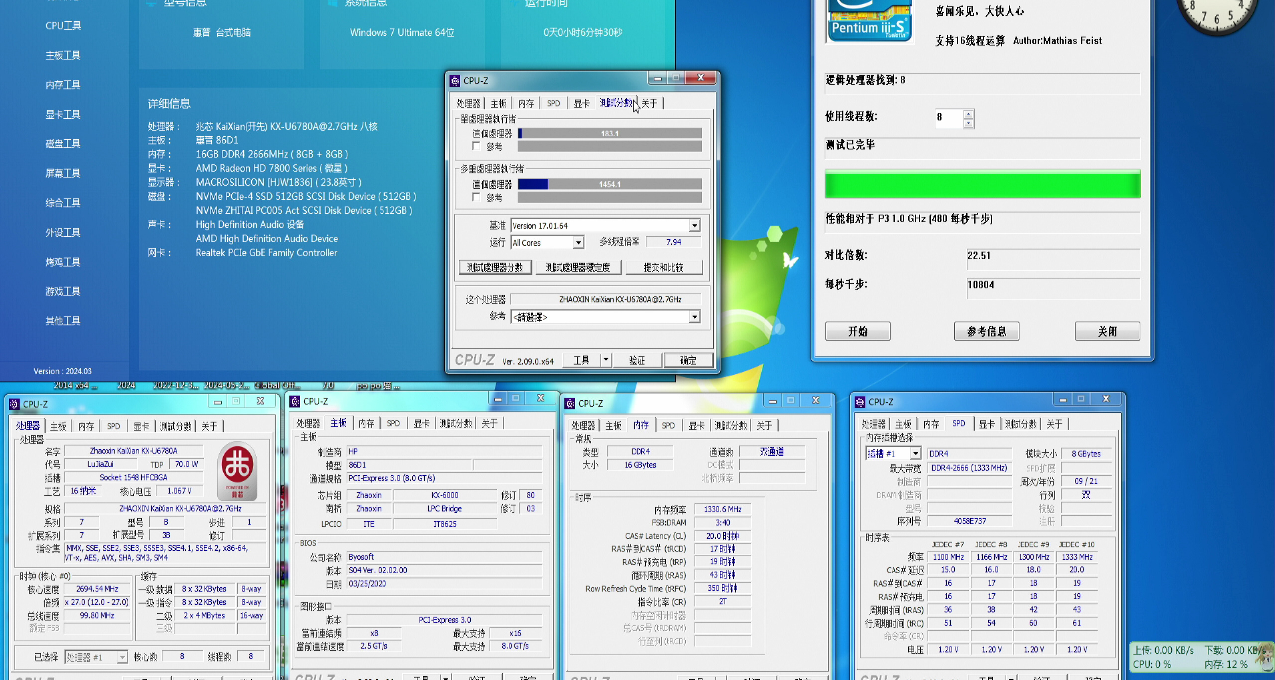Switch to 处理器 tab in benchmark window
The width and height of the screenshot is (1275, 680).
(469, 103)
